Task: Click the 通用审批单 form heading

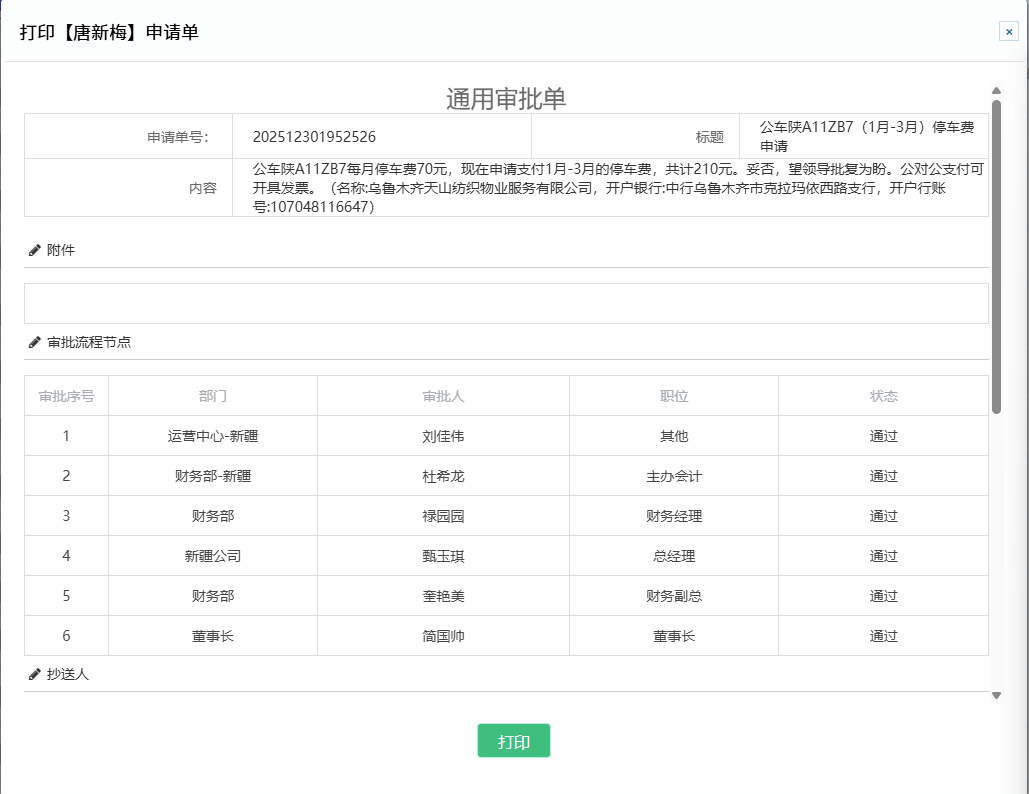Action: [x=506, y=98]
